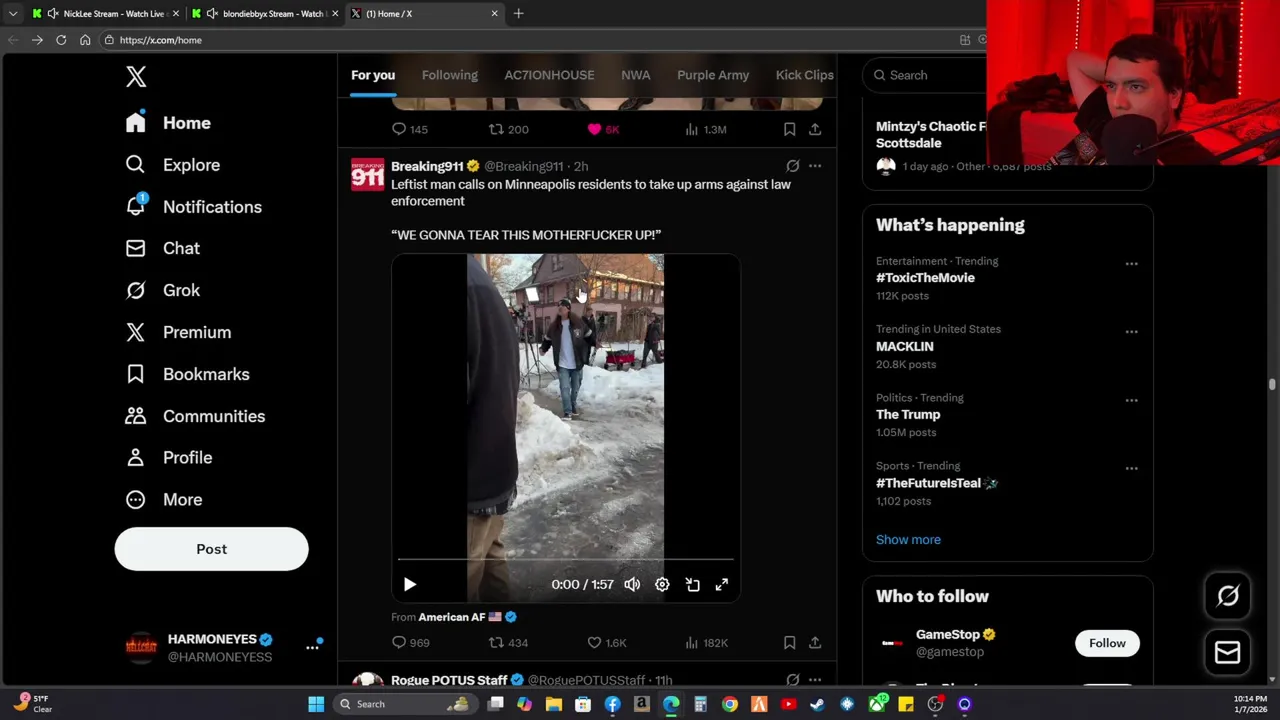The height and width of the screenshot is (720, 1280).
Task: Open video playback settings gear
Action: pyautogui.click(x=662, y=584)
